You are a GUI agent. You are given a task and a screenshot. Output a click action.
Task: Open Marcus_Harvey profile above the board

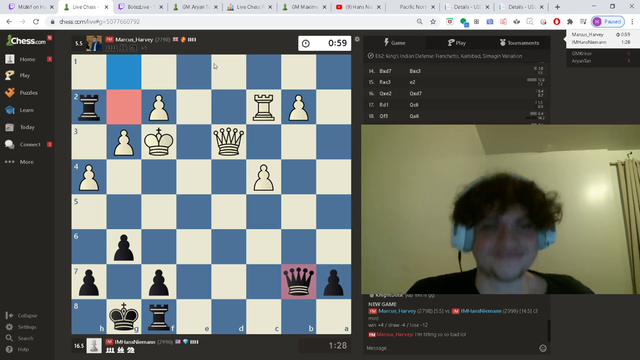coord(134,40)
